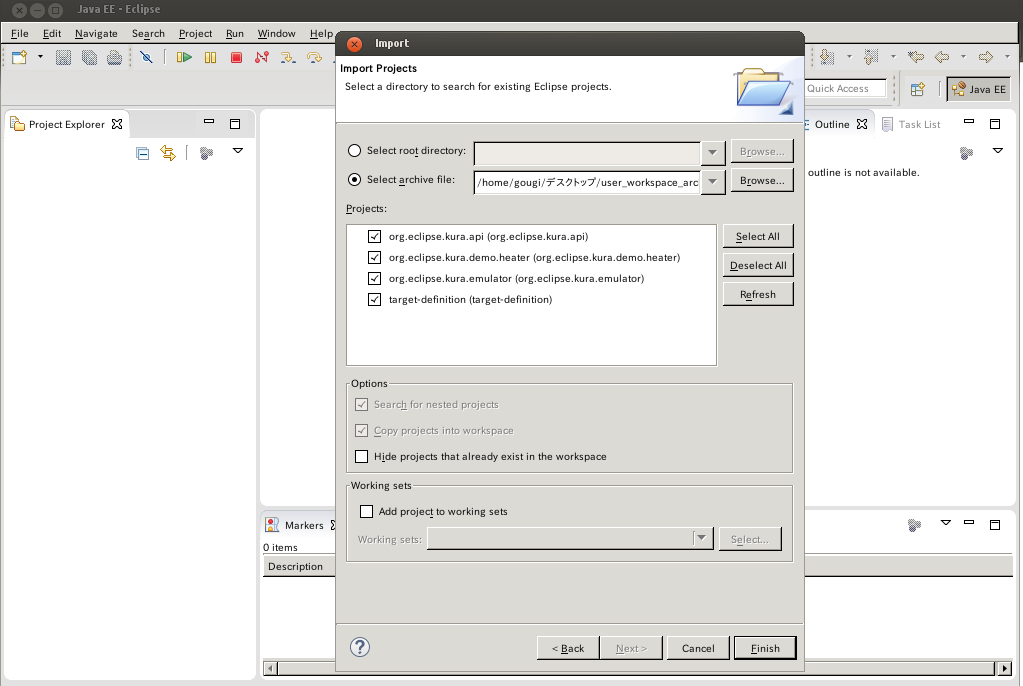
Task: Open the Forward navigation history dropdown
Action: tap(1007, 57)
